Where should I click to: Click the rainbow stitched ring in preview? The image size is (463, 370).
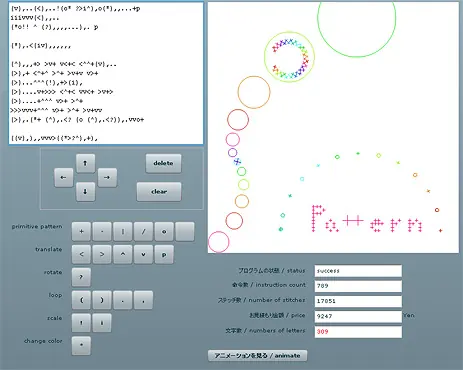(x=289, y=59)
